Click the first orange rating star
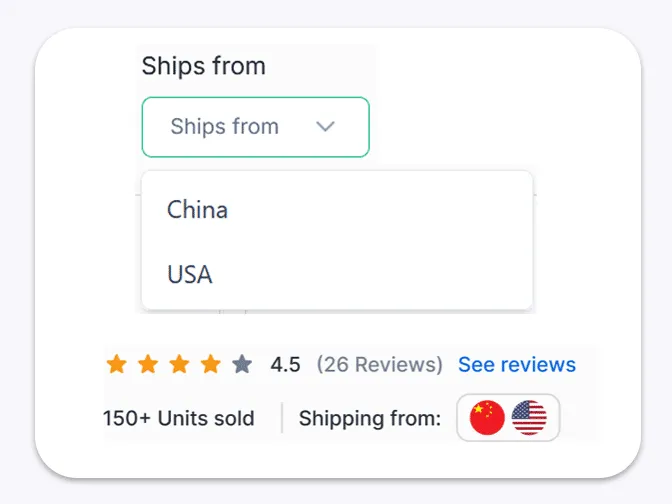672x504 pixels. coord(117,364)
